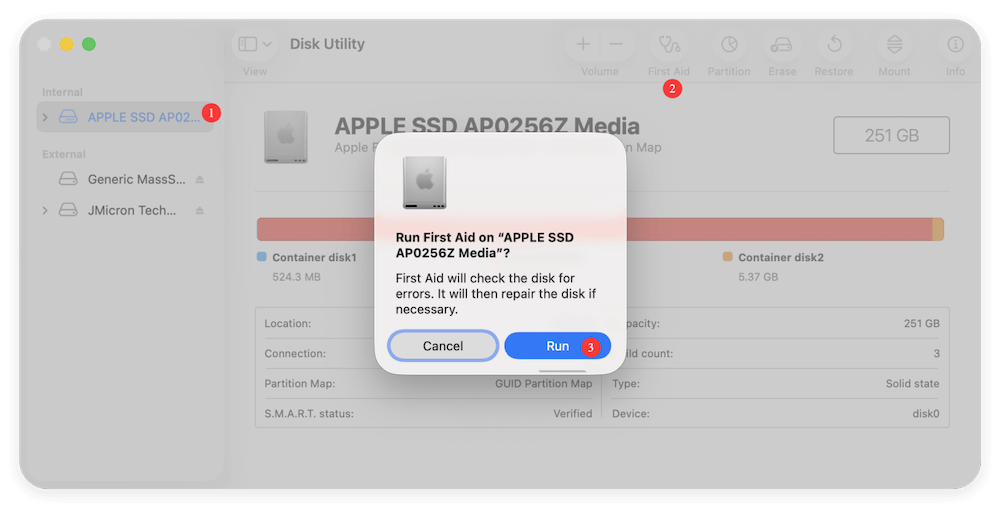Screen dimensions: 1000x508
Task: Expand the APPLE SSD disk tree
Action: tap(45, 117)
